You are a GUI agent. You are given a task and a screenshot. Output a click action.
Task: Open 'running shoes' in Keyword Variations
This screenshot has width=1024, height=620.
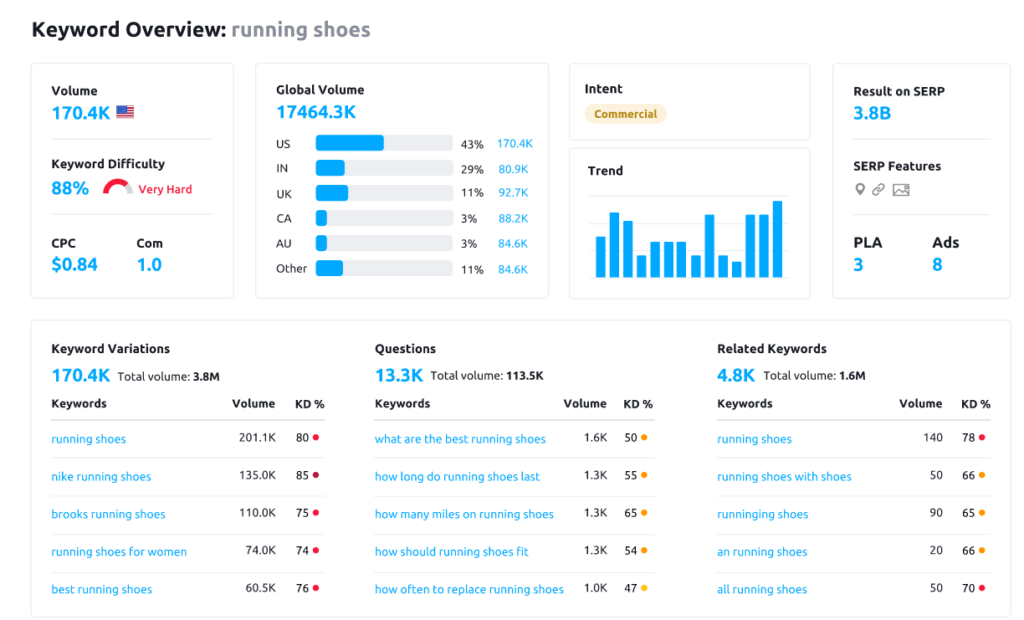point(89,439)
